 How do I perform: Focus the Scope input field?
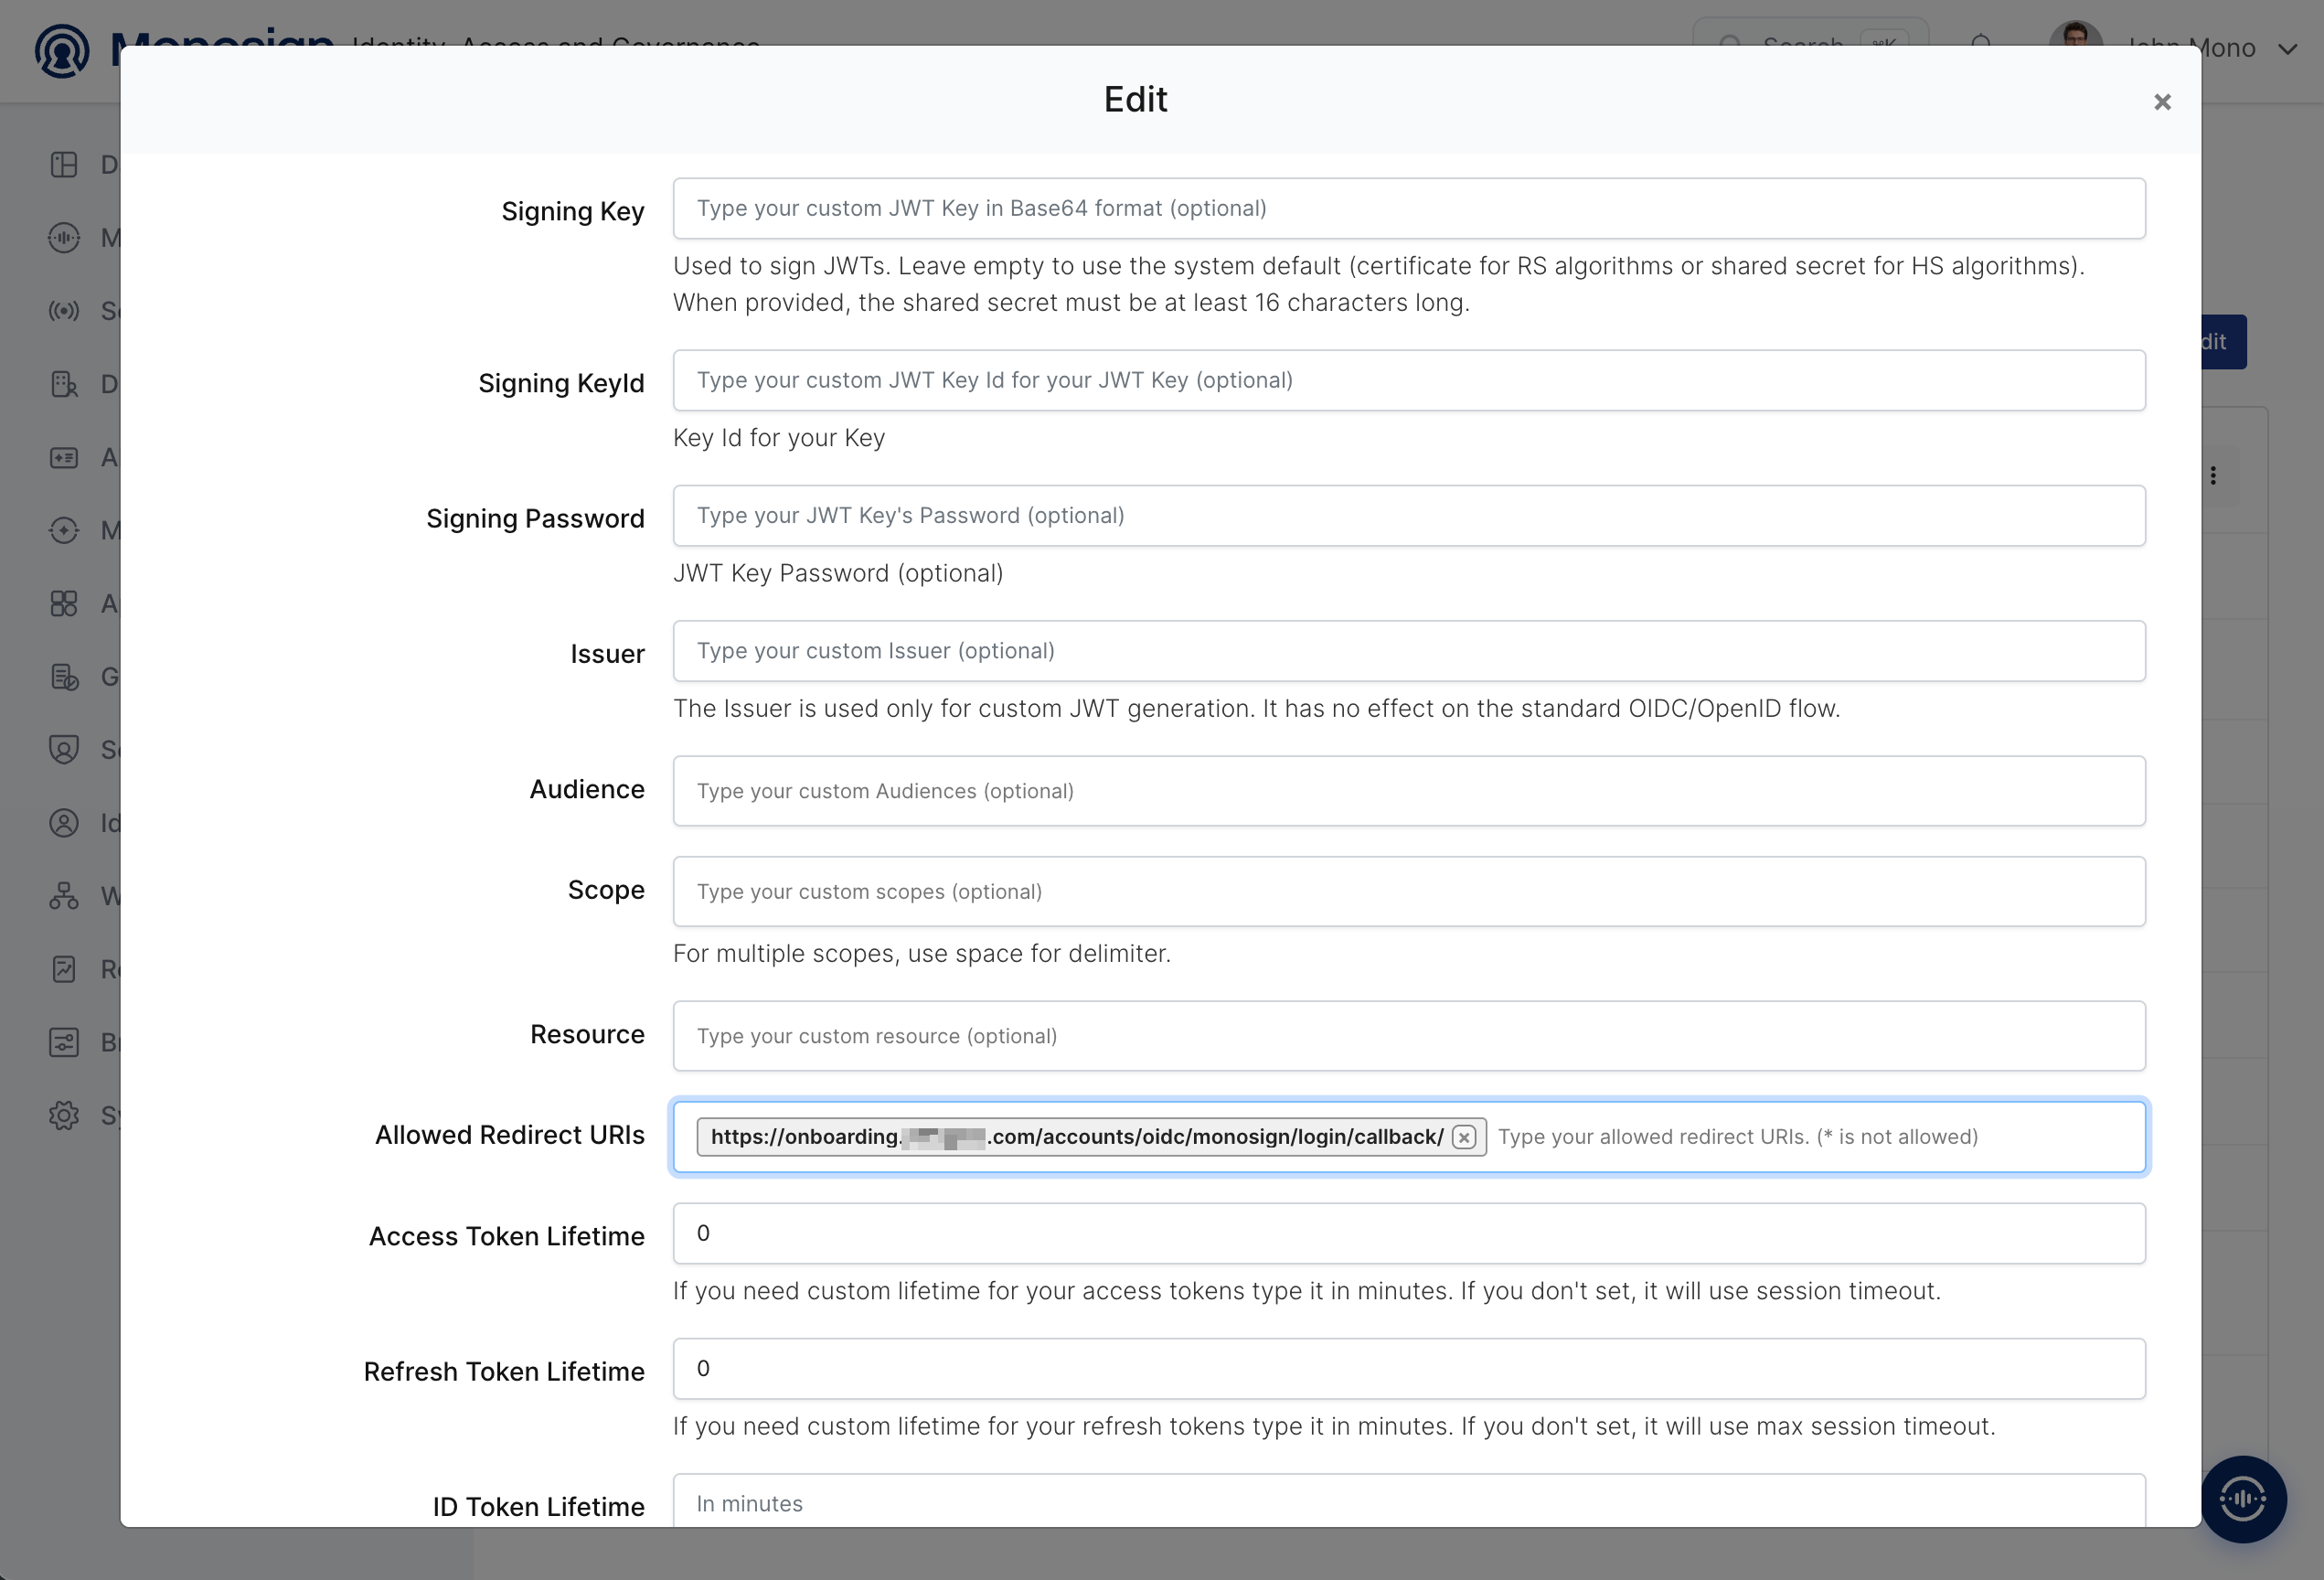pos(1408,891)
